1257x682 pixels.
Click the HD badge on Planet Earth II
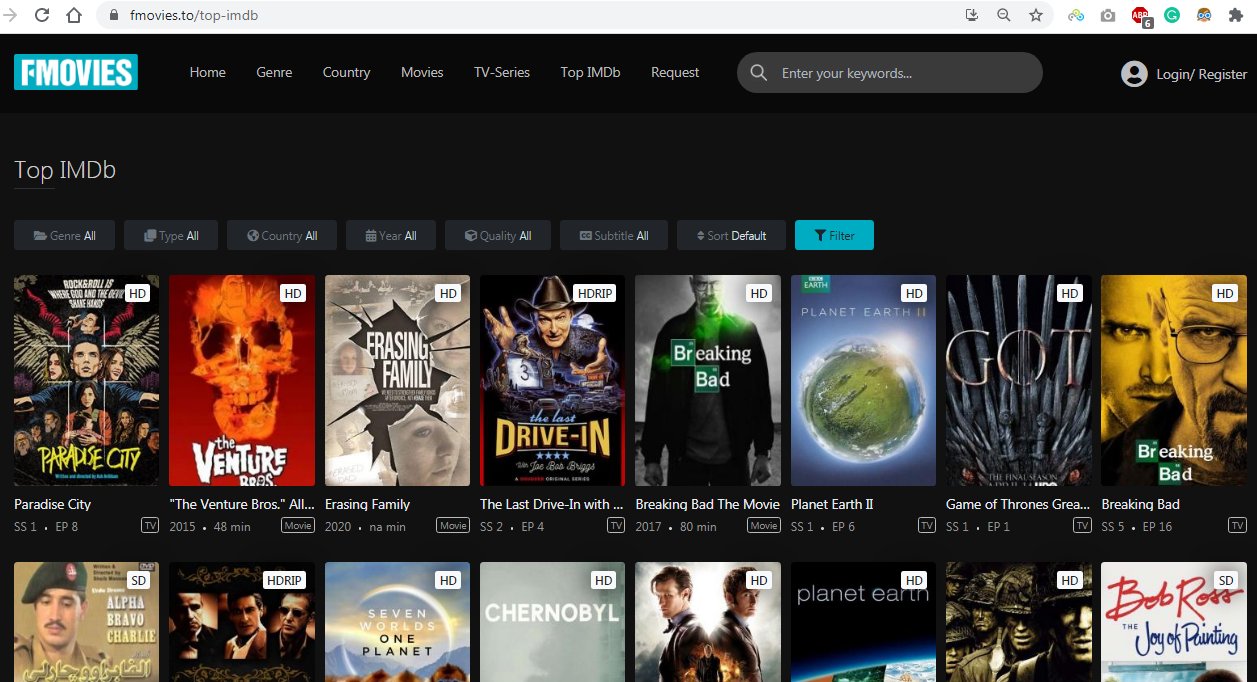(914, 293)
